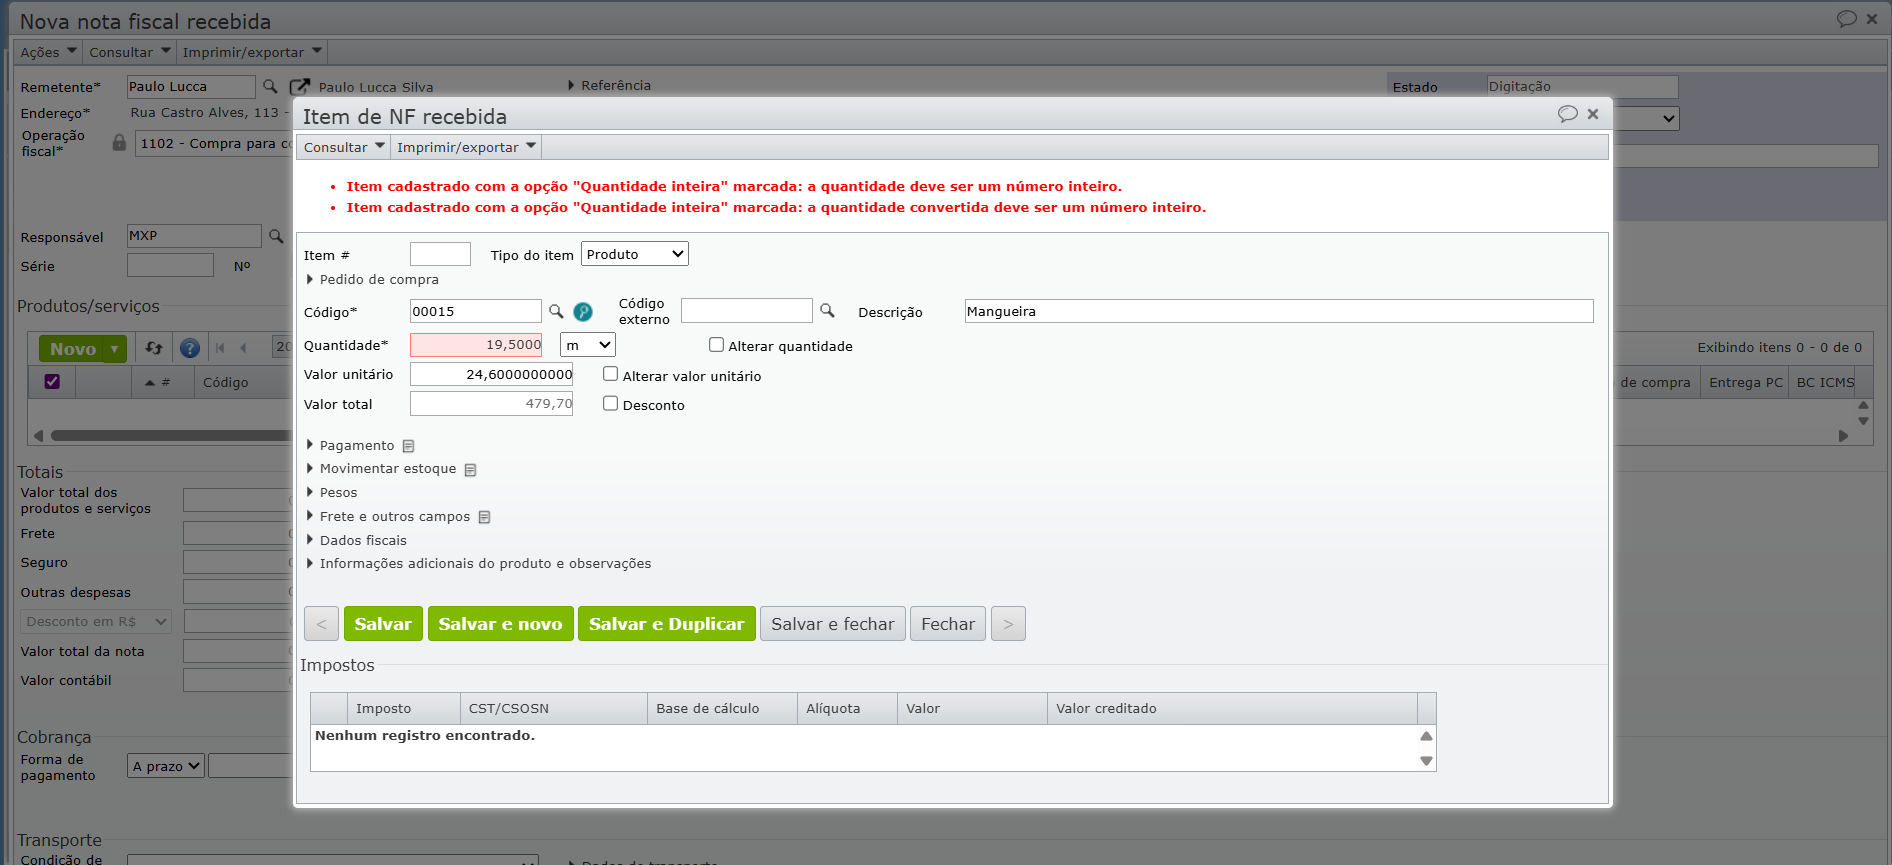Click the note icon beside Frete e outros campos
Image resolution: width=1892 pixels, height=865 pixels.
pos(484,517)
